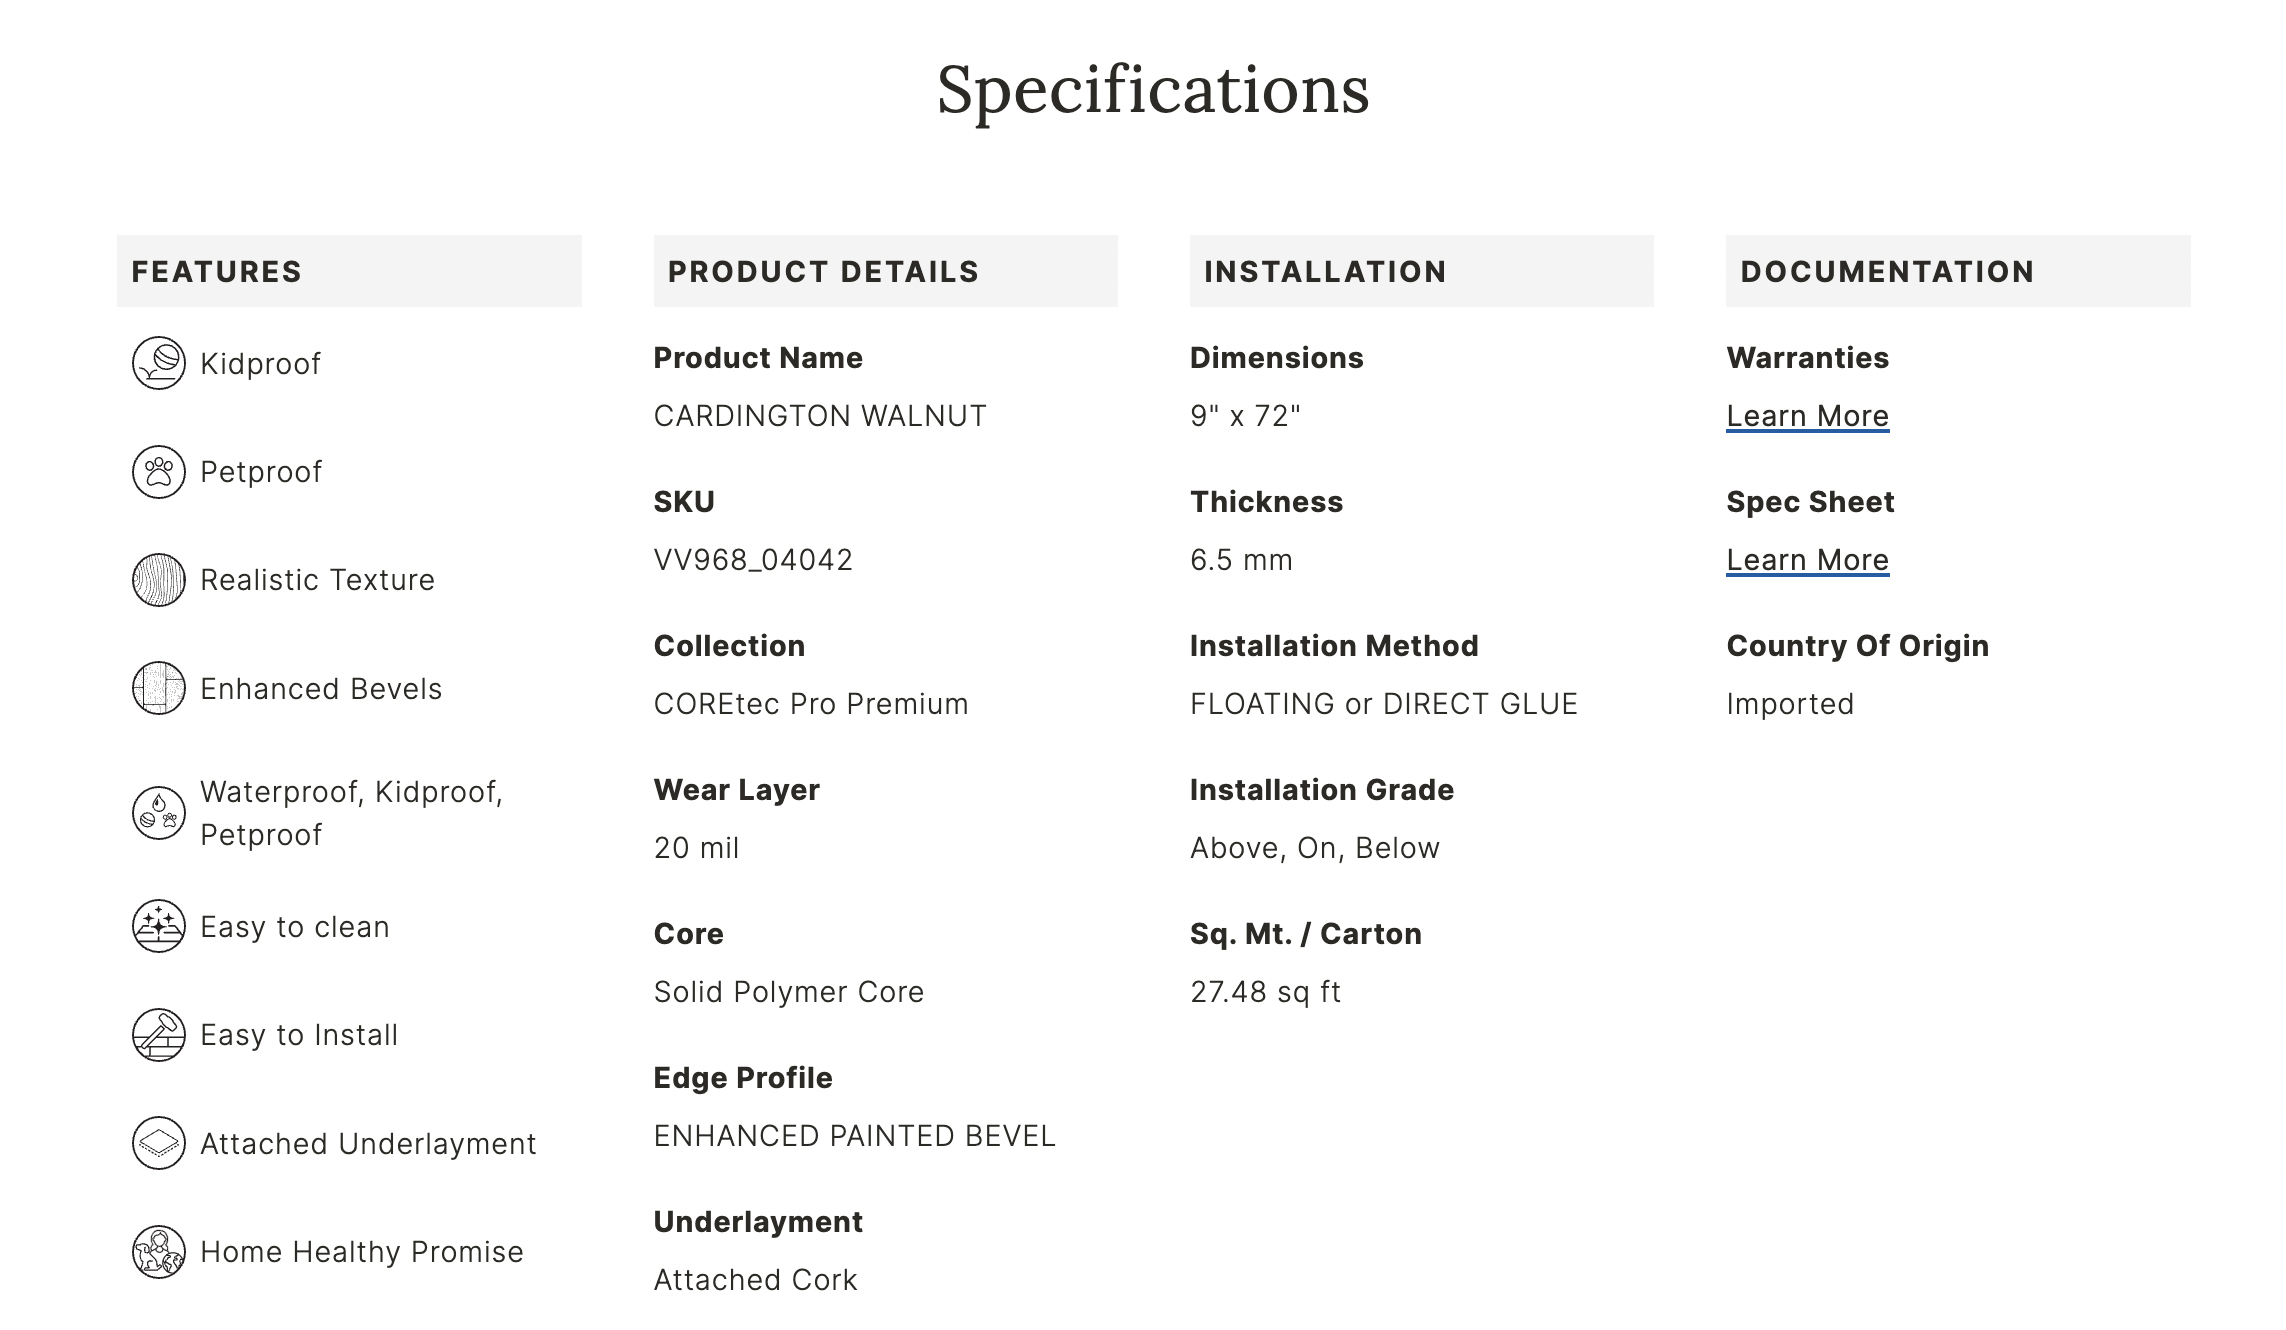This screenshot has width=2286, height=1330.
Task: Click the Features section header
Action: tap(217, 272)
